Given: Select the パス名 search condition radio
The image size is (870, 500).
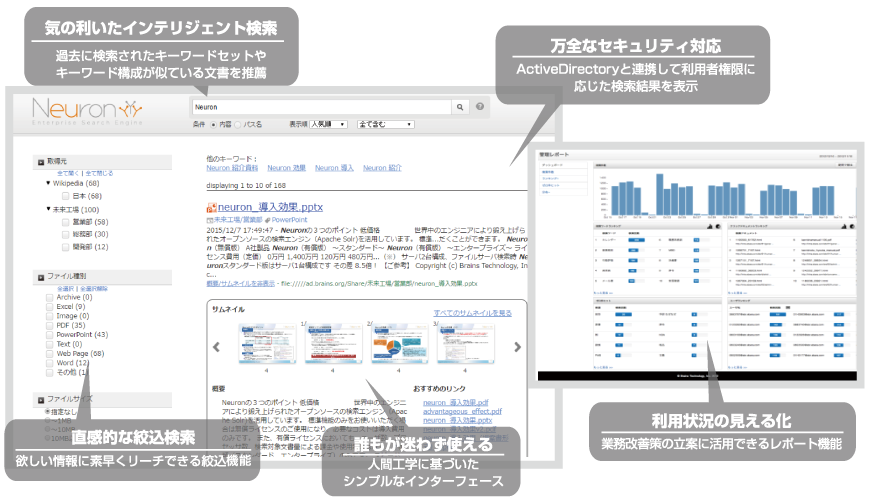Looking at the screenshot, I should click(x=237, y=125).
